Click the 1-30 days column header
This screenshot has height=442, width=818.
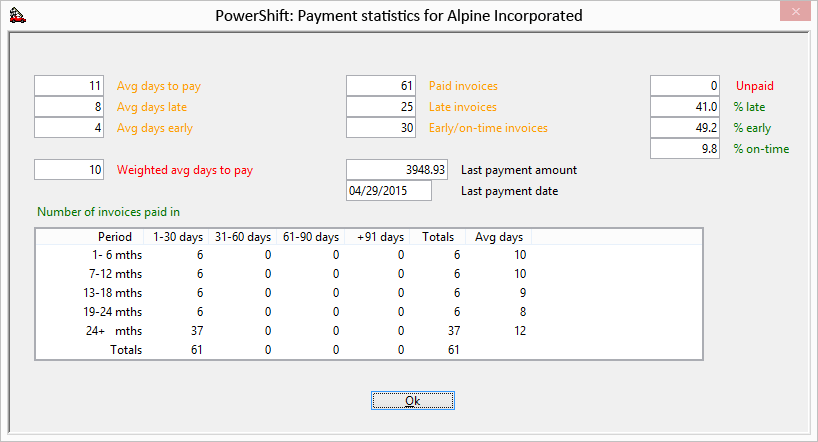pyautogui.click(x=177, y=237)
